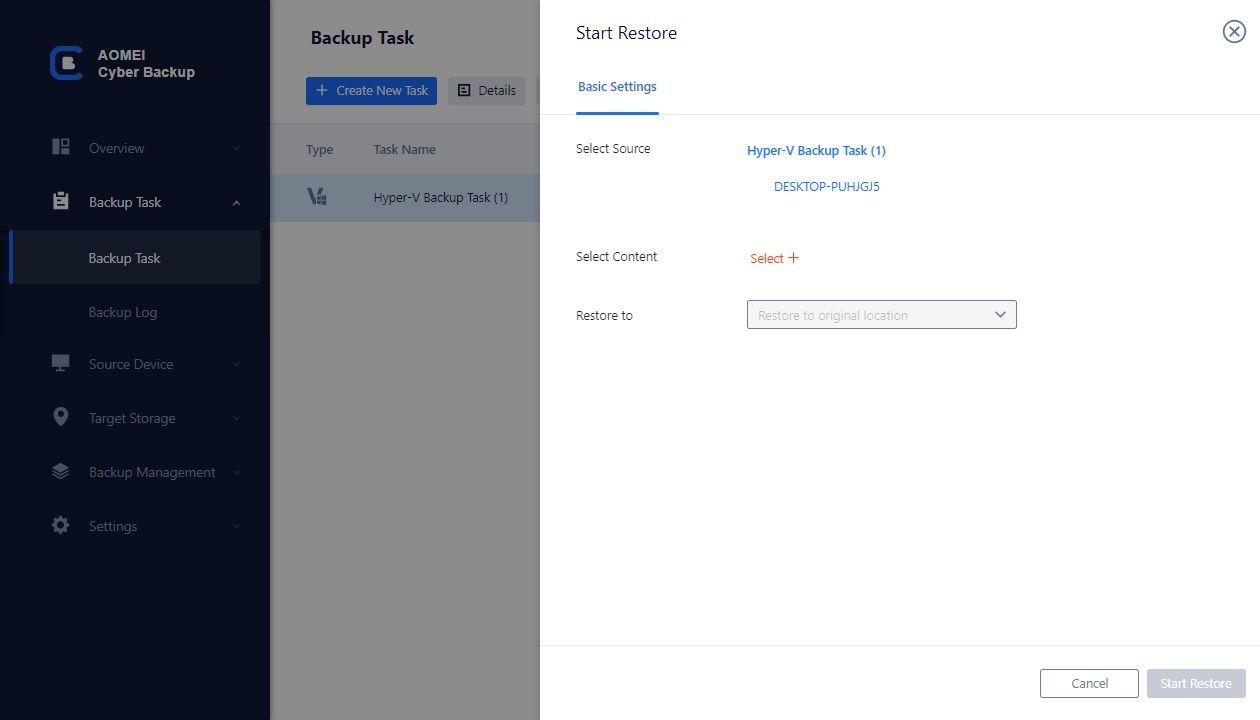Click the Create New Task button

(x=371, y=90)
